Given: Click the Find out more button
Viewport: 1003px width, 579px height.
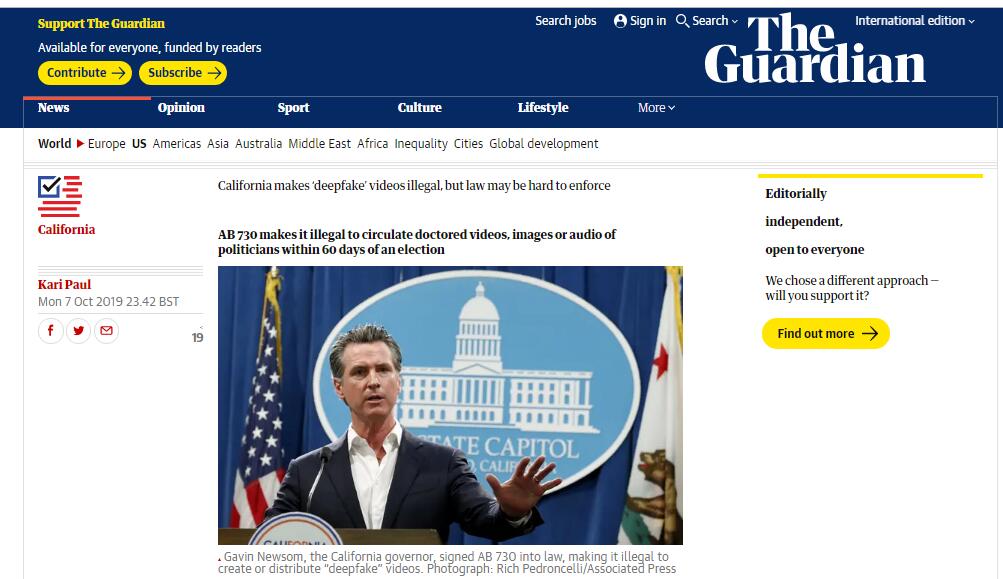Looking at the screenshot, I should 825,334.
